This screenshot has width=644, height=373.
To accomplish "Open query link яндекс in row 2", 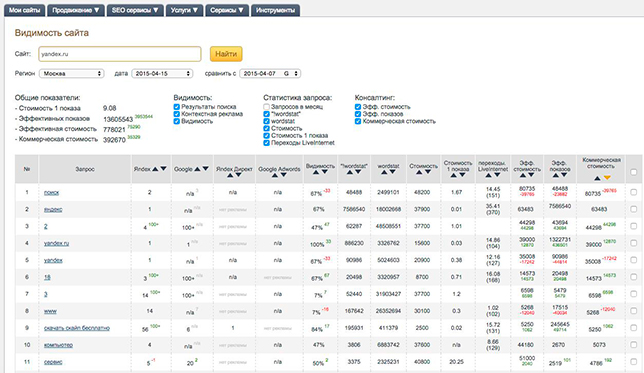I will (53, 209).
